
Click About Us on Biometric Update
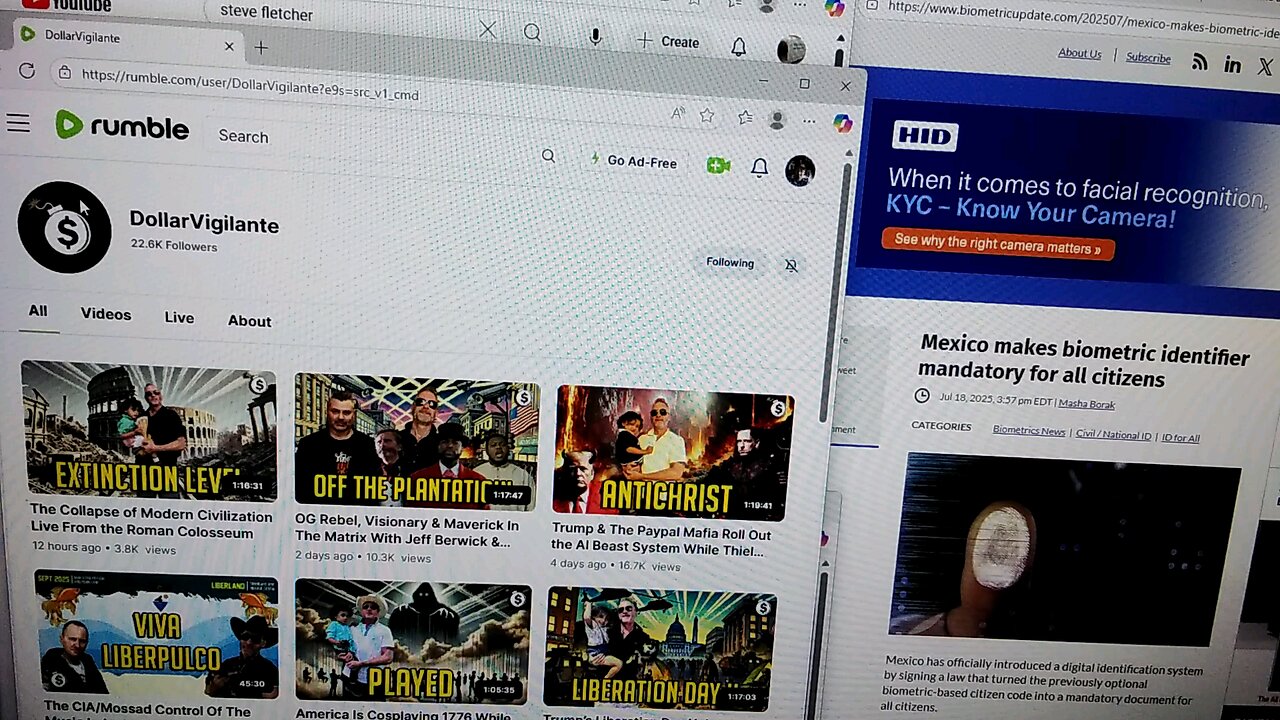tap(1080, 54)
